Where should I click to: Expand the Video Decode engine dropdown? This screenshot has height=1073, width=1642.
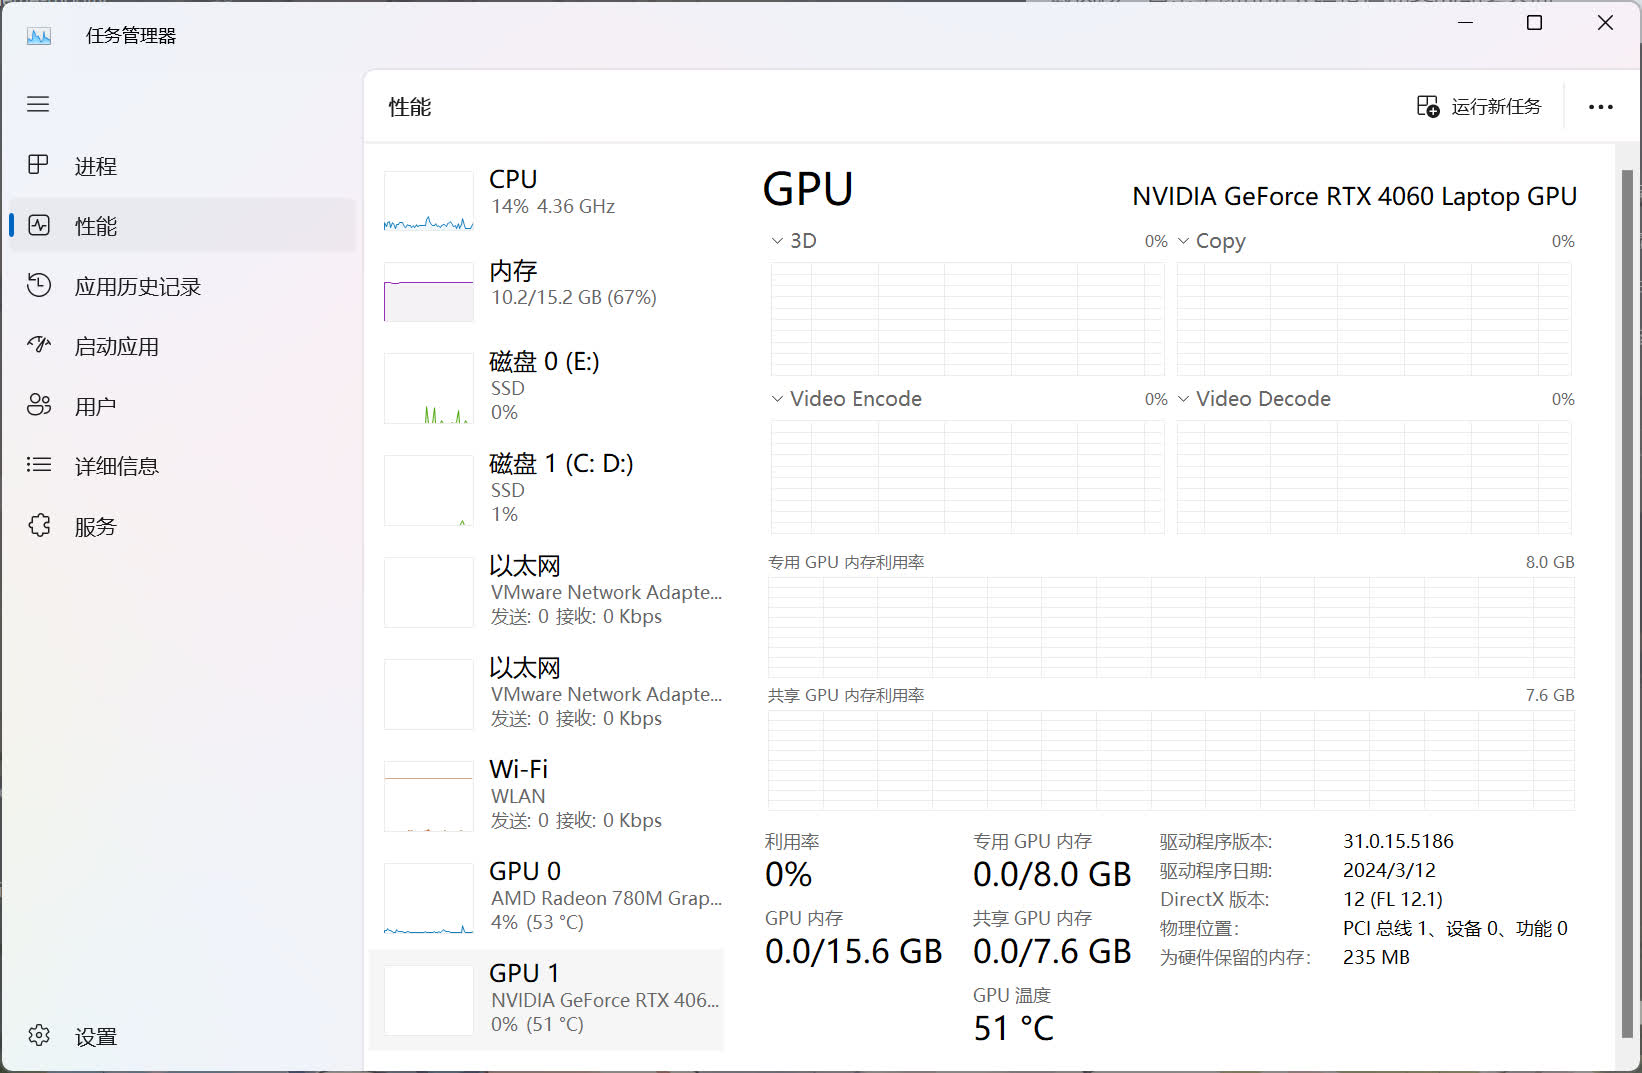pyautogui.click(x=1184, y=399)
